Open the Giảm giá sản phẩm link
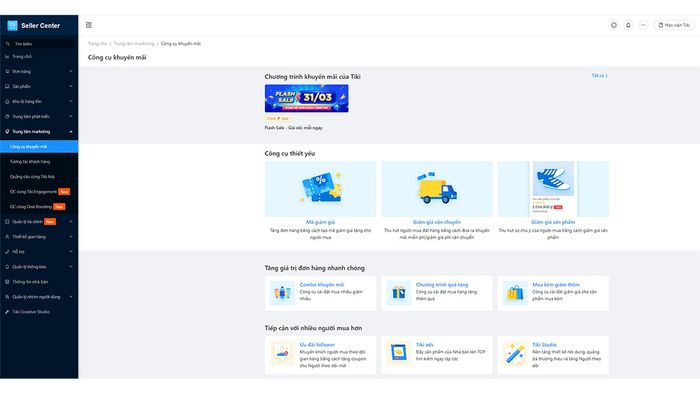The width and height of the screenshot is (700, 394). (x=553, y=222)
